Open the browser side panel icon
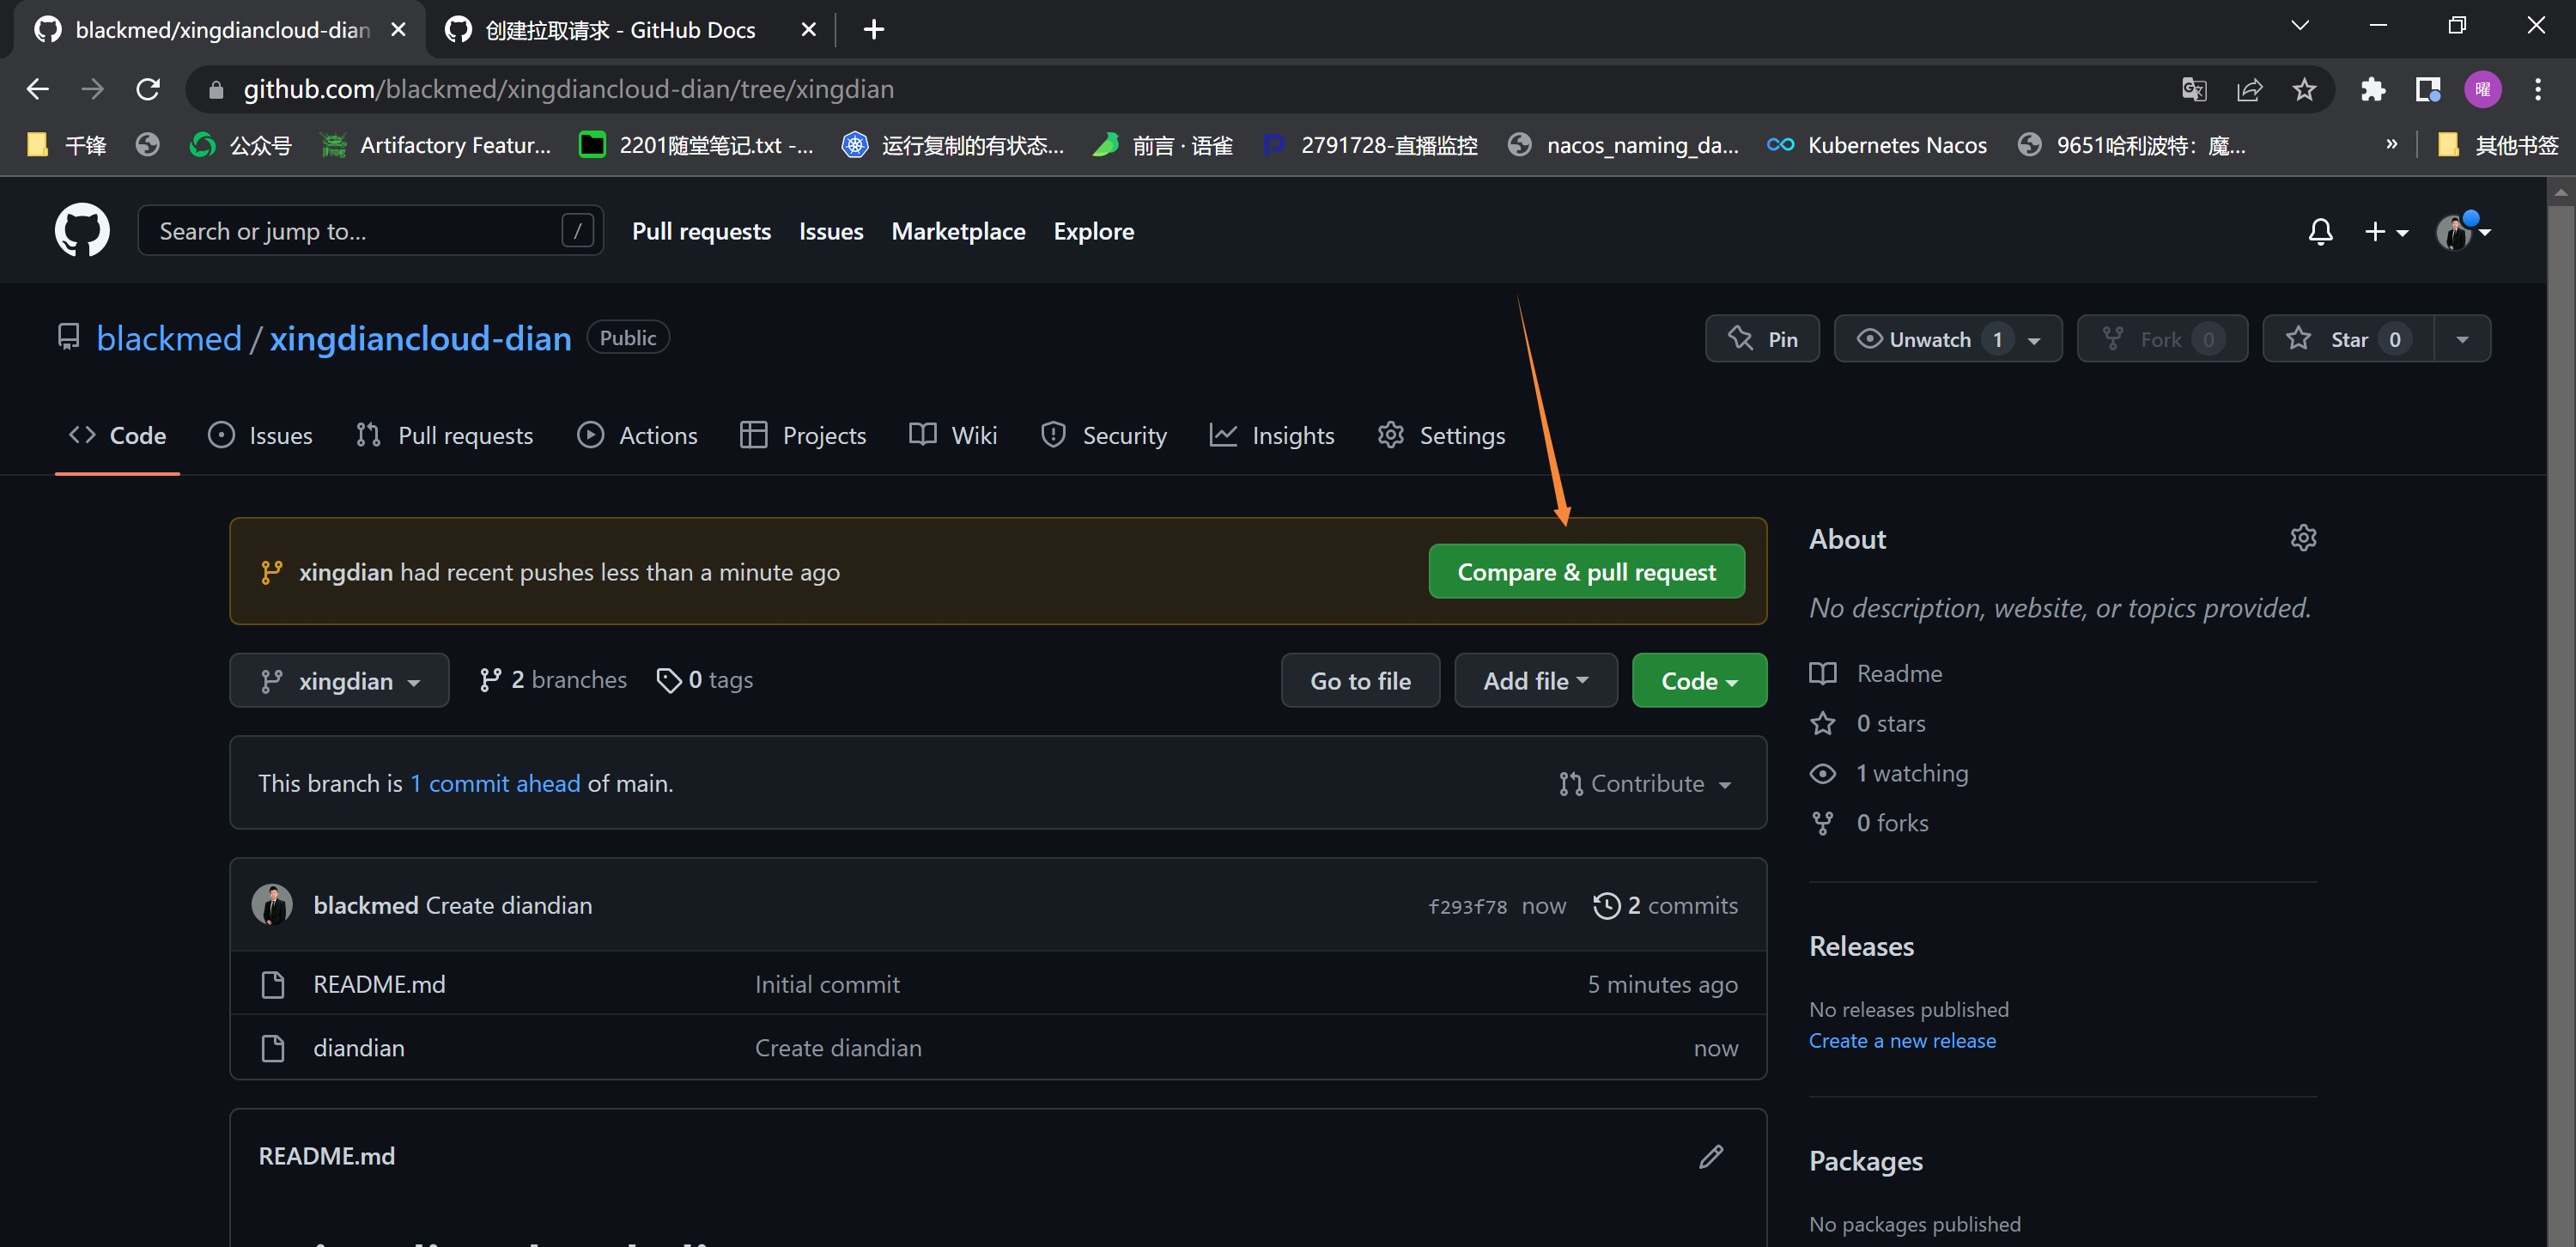The image size is (2576, 1247). pos(2428,89)
